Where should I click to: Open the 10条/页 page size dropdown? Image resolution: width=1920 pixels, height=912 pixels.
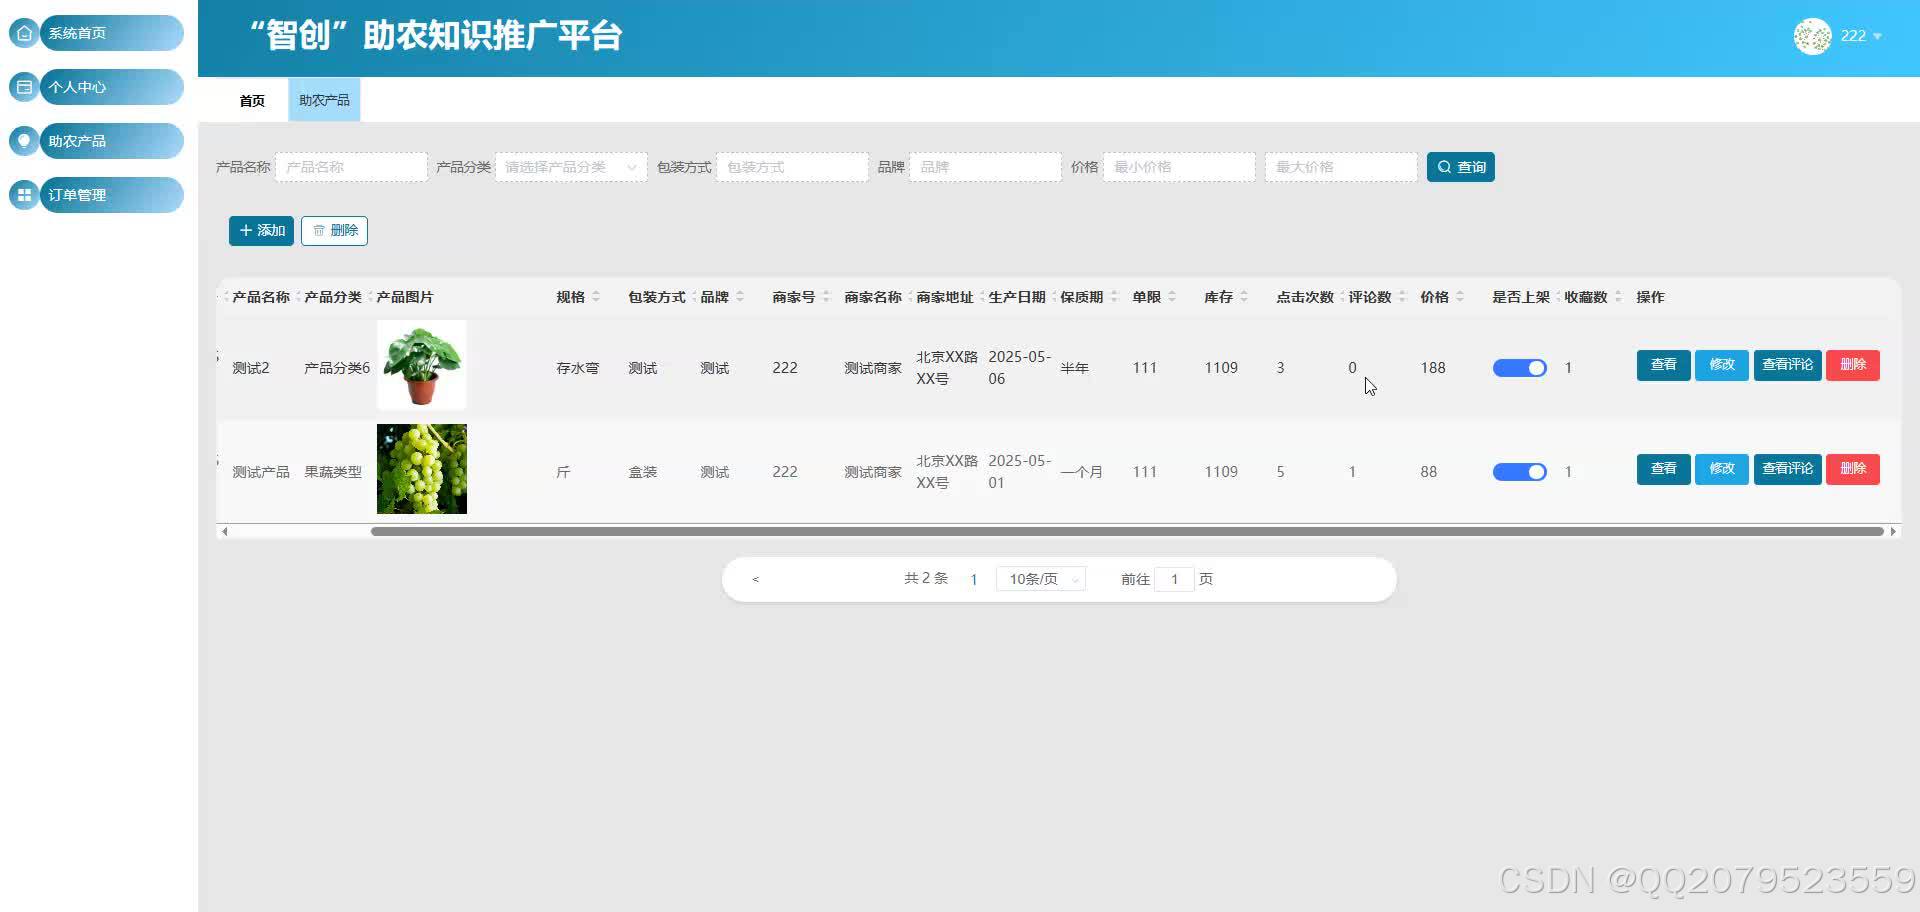(1040, 579)
